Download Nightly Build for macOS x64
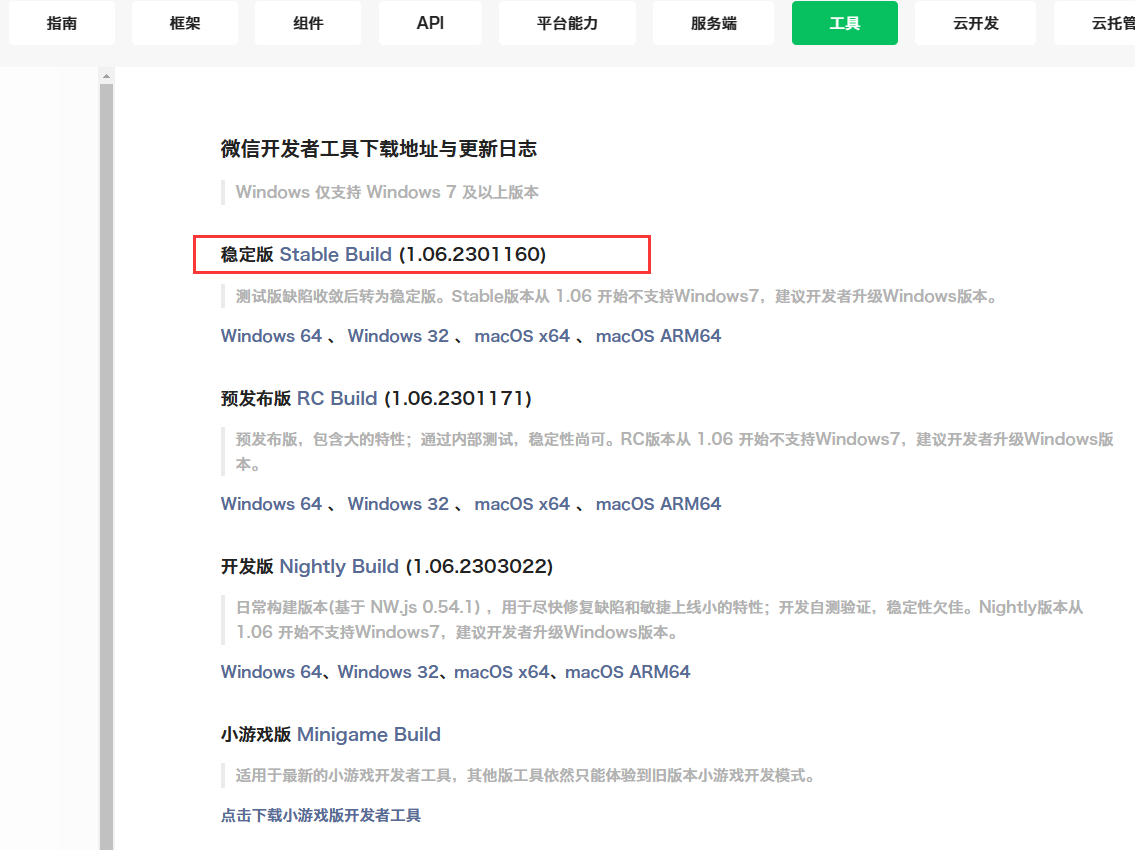Screen dimensions: 1135x850 [502, 672]
